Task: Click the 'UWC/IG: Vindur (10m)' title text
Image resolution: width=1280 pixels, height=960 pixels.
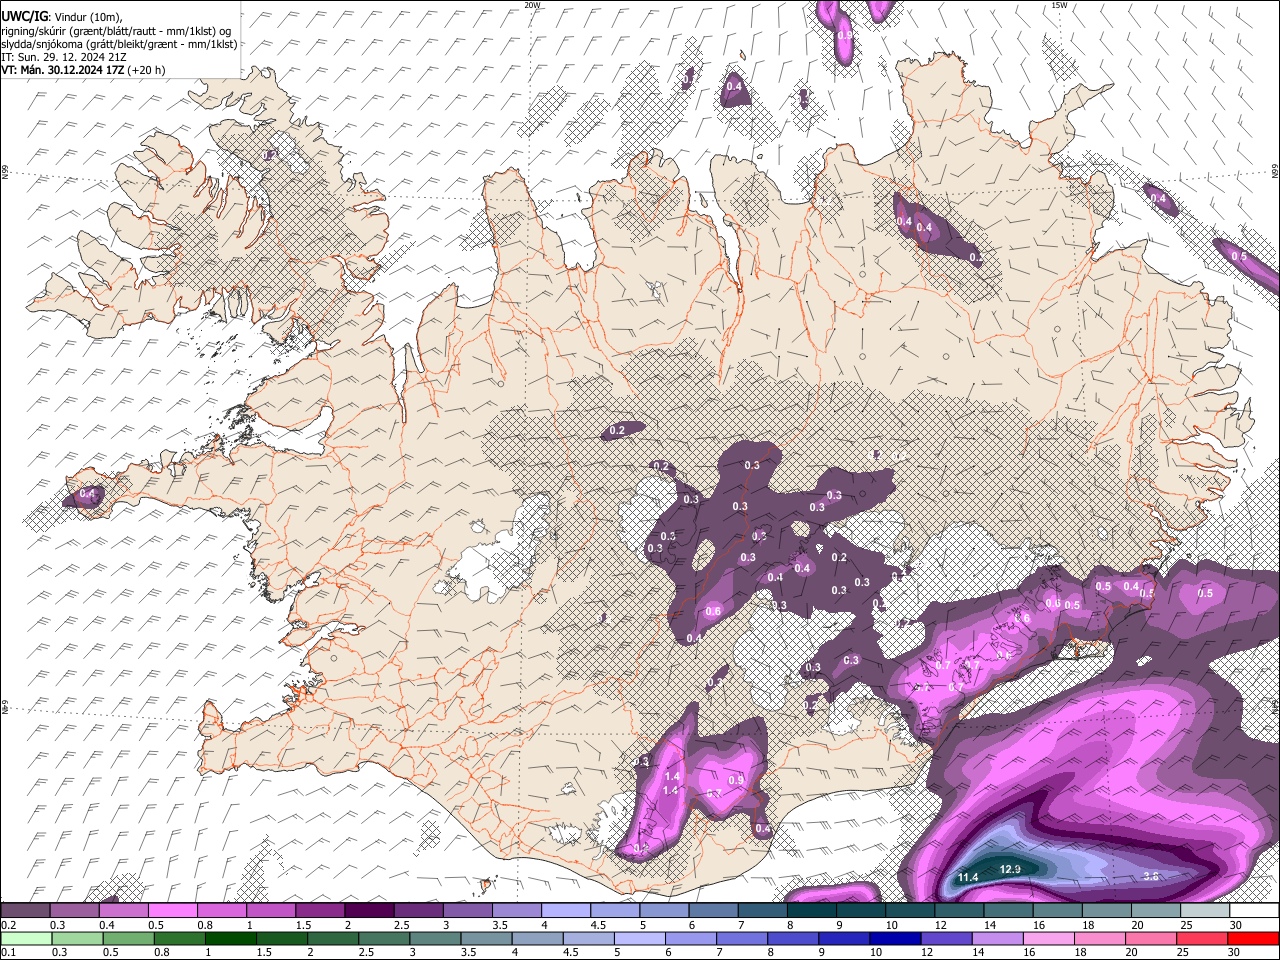Action: click(x=62, y=17)
